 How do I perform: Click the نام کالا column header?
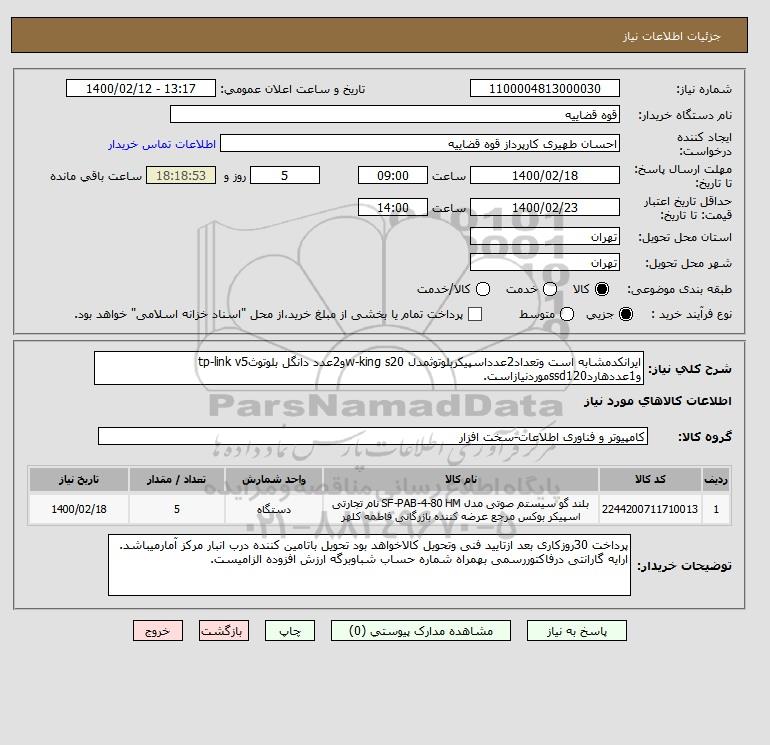tap(461, 479)
